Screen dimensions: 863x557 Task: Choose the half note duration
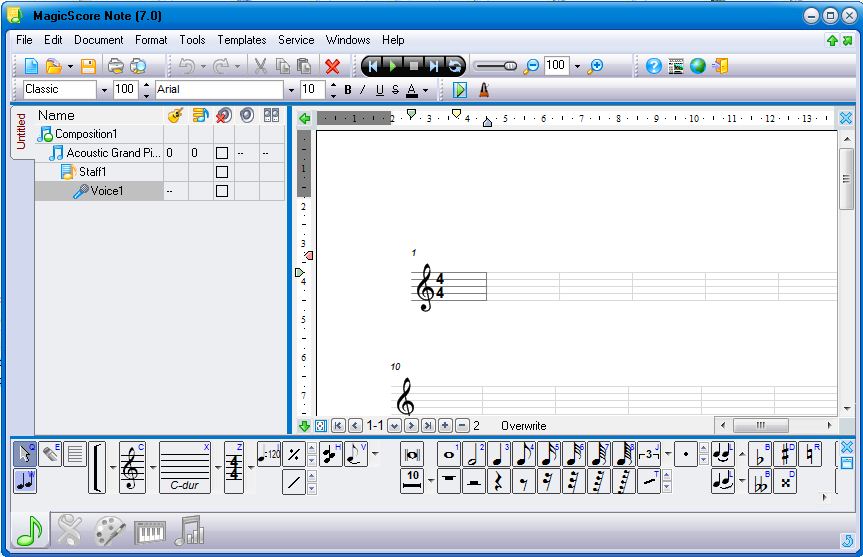click(474, 455)
